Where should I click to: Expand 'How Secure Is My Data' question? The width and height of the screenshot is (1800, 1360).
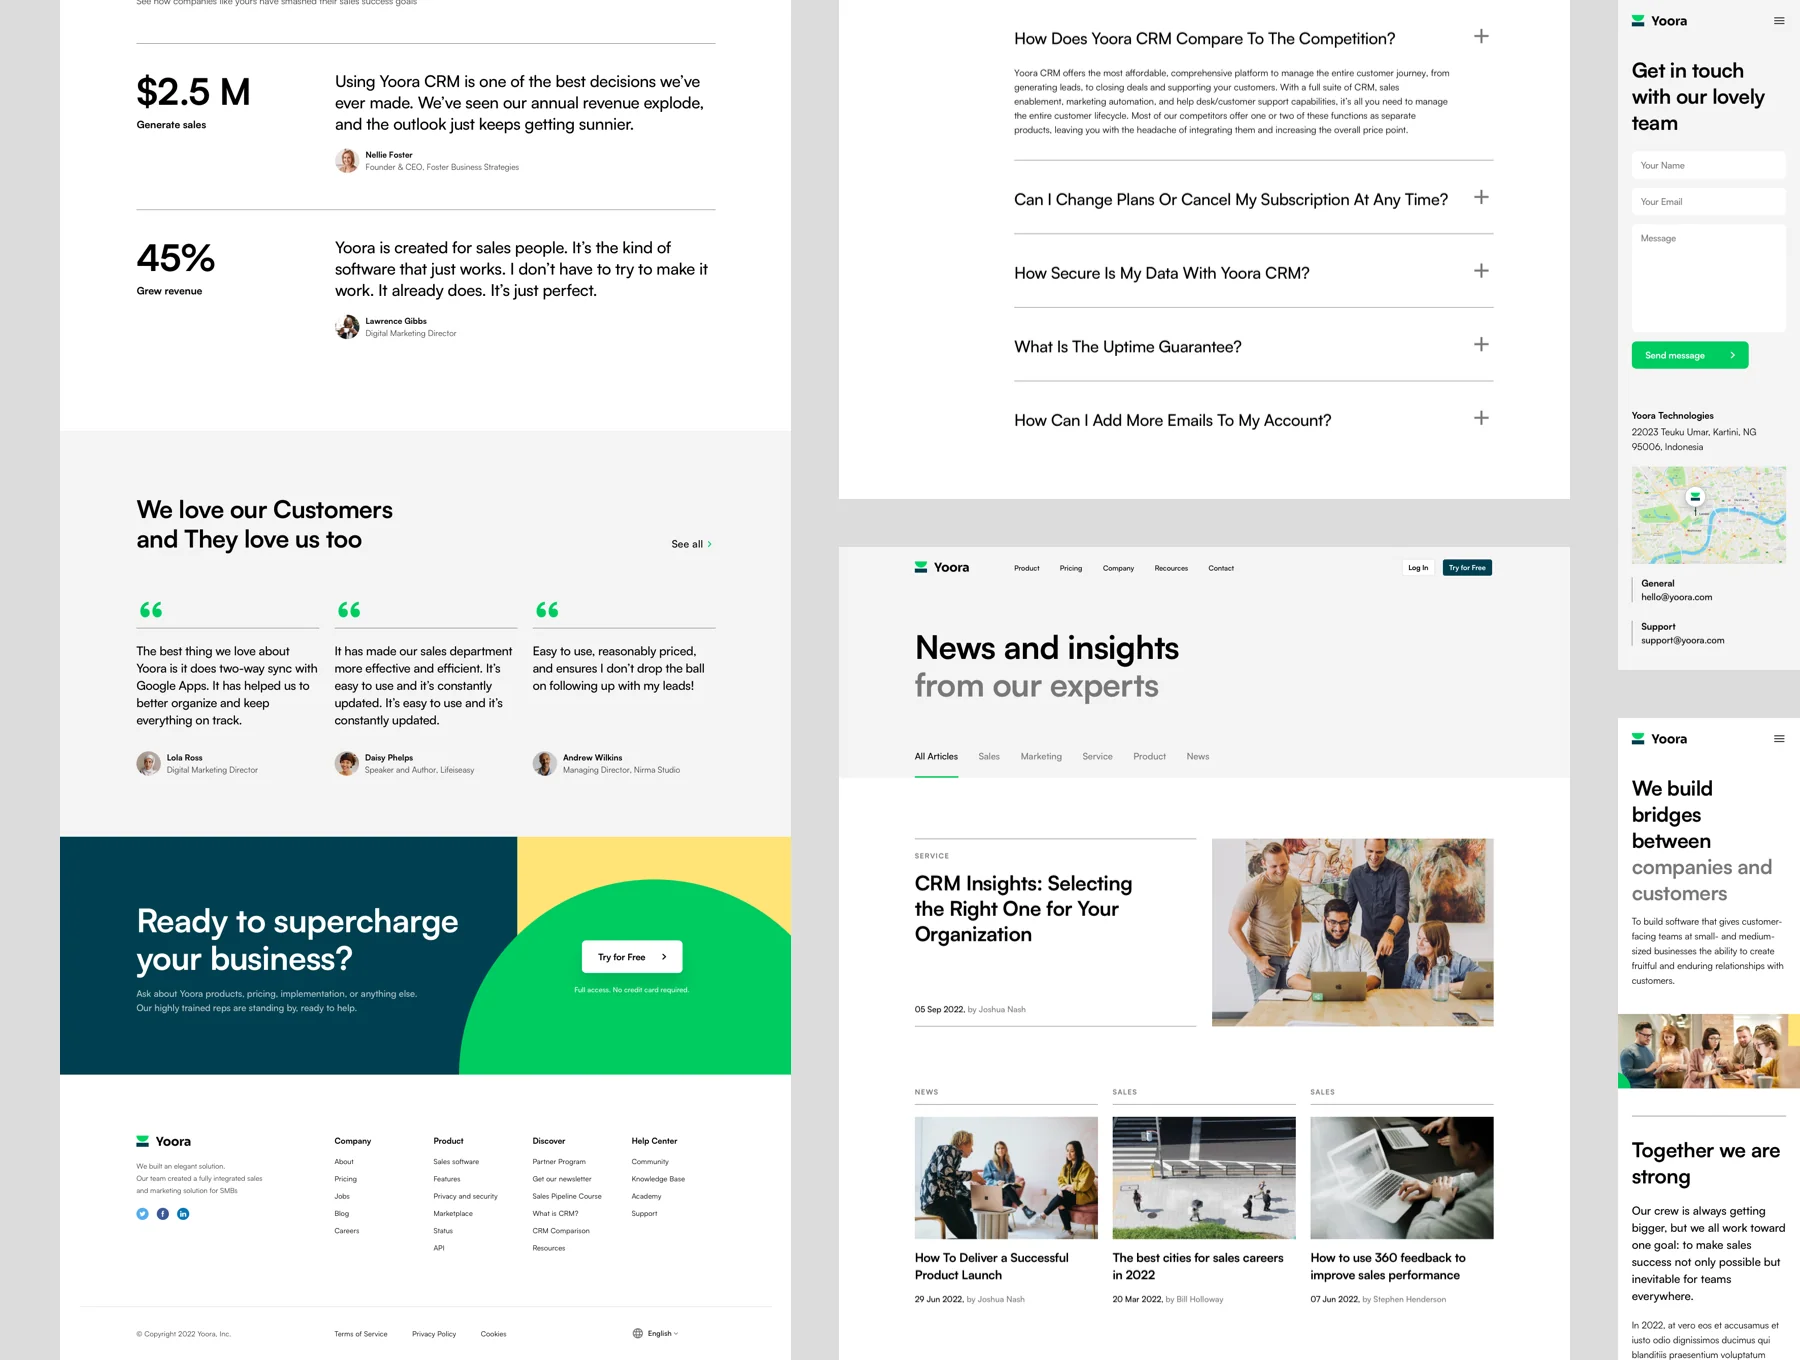point(1481,271)
